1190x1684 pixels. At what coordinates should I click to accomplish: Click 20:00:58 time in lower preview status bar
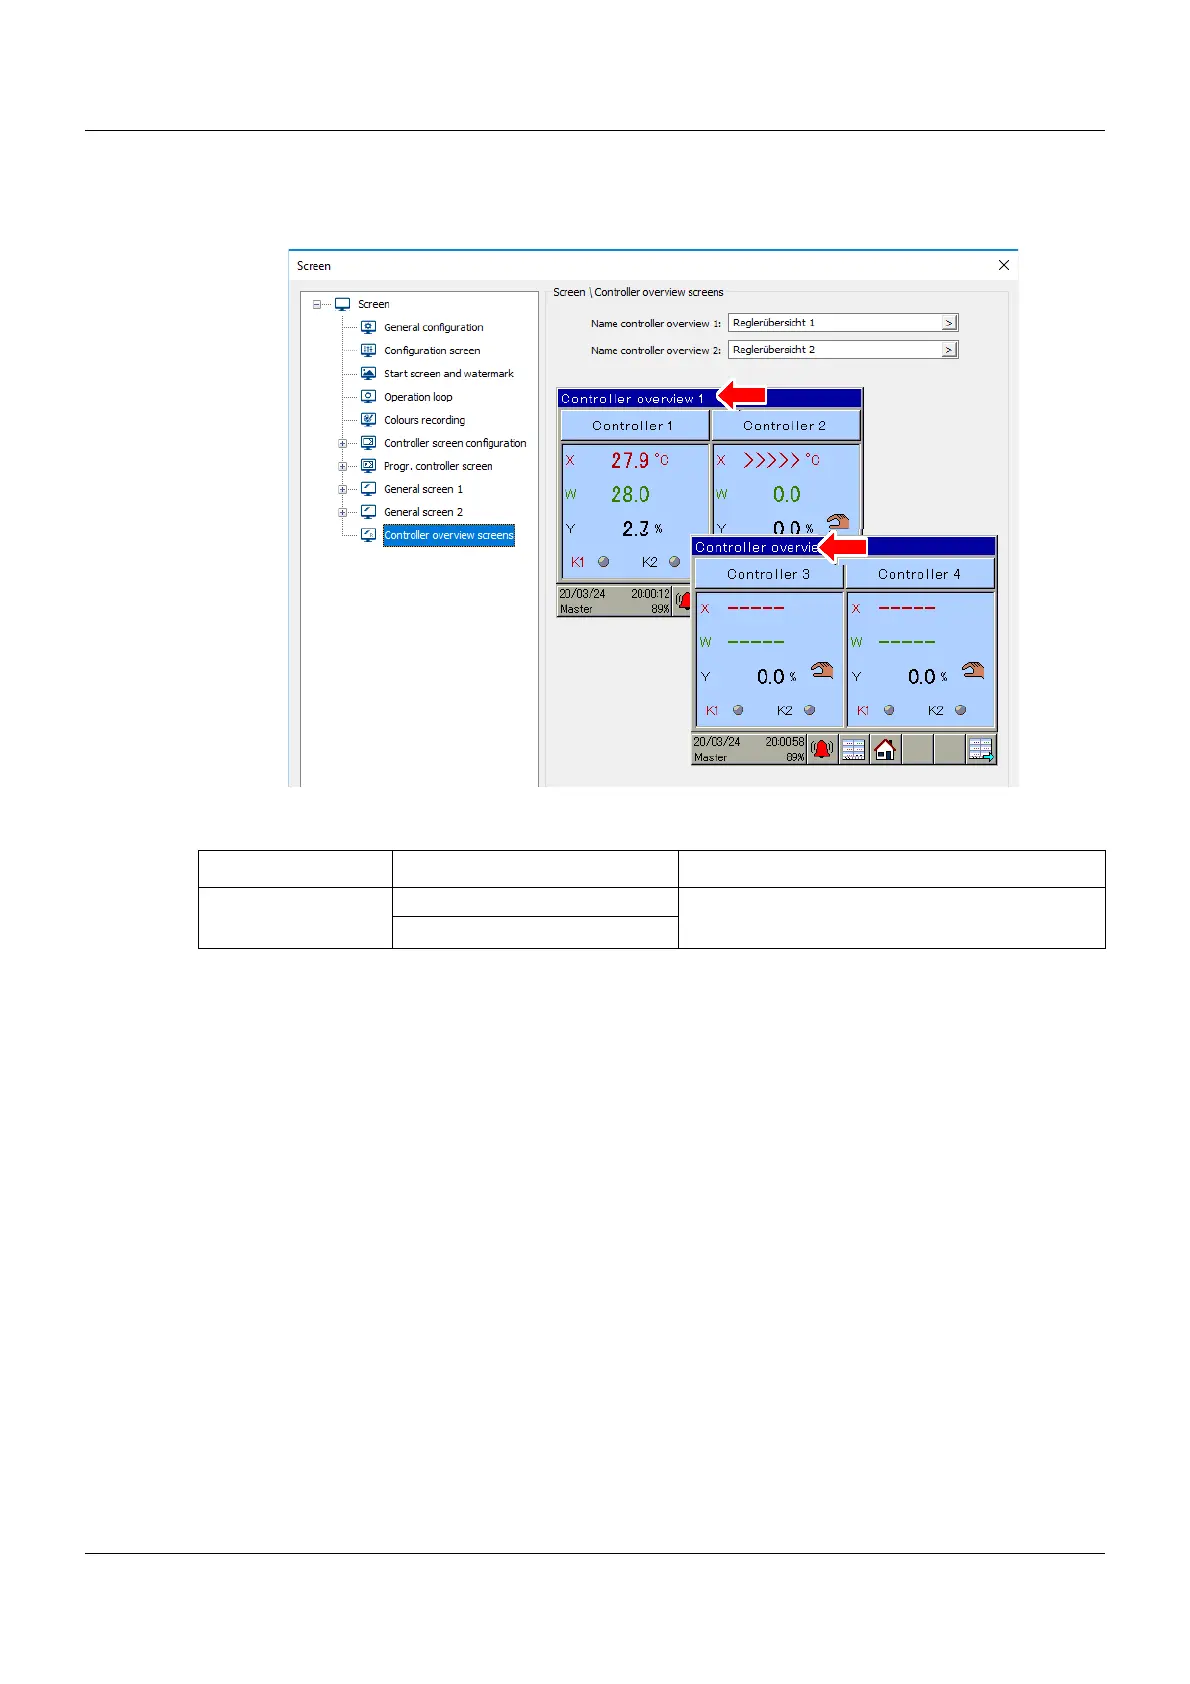[785, 742]
